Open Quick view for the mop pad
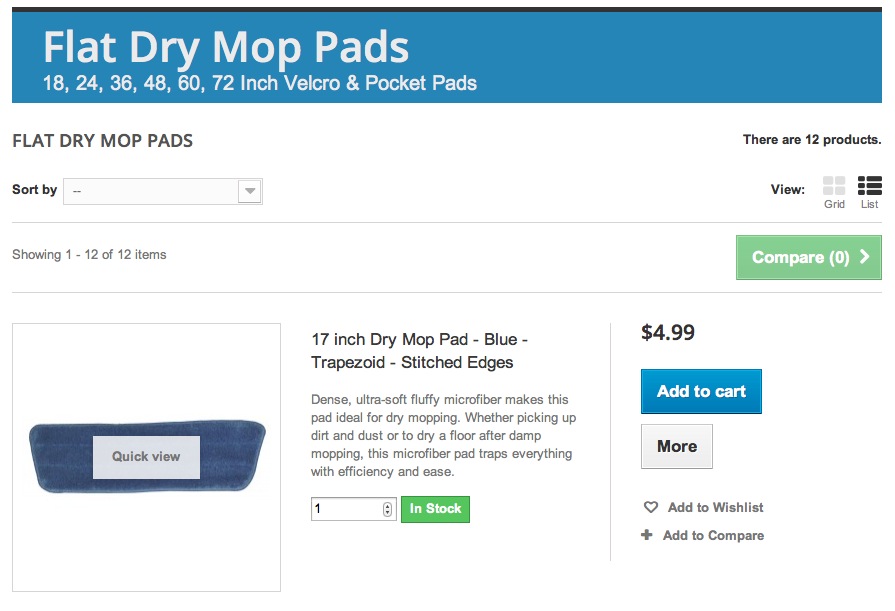 pos(146,457)
